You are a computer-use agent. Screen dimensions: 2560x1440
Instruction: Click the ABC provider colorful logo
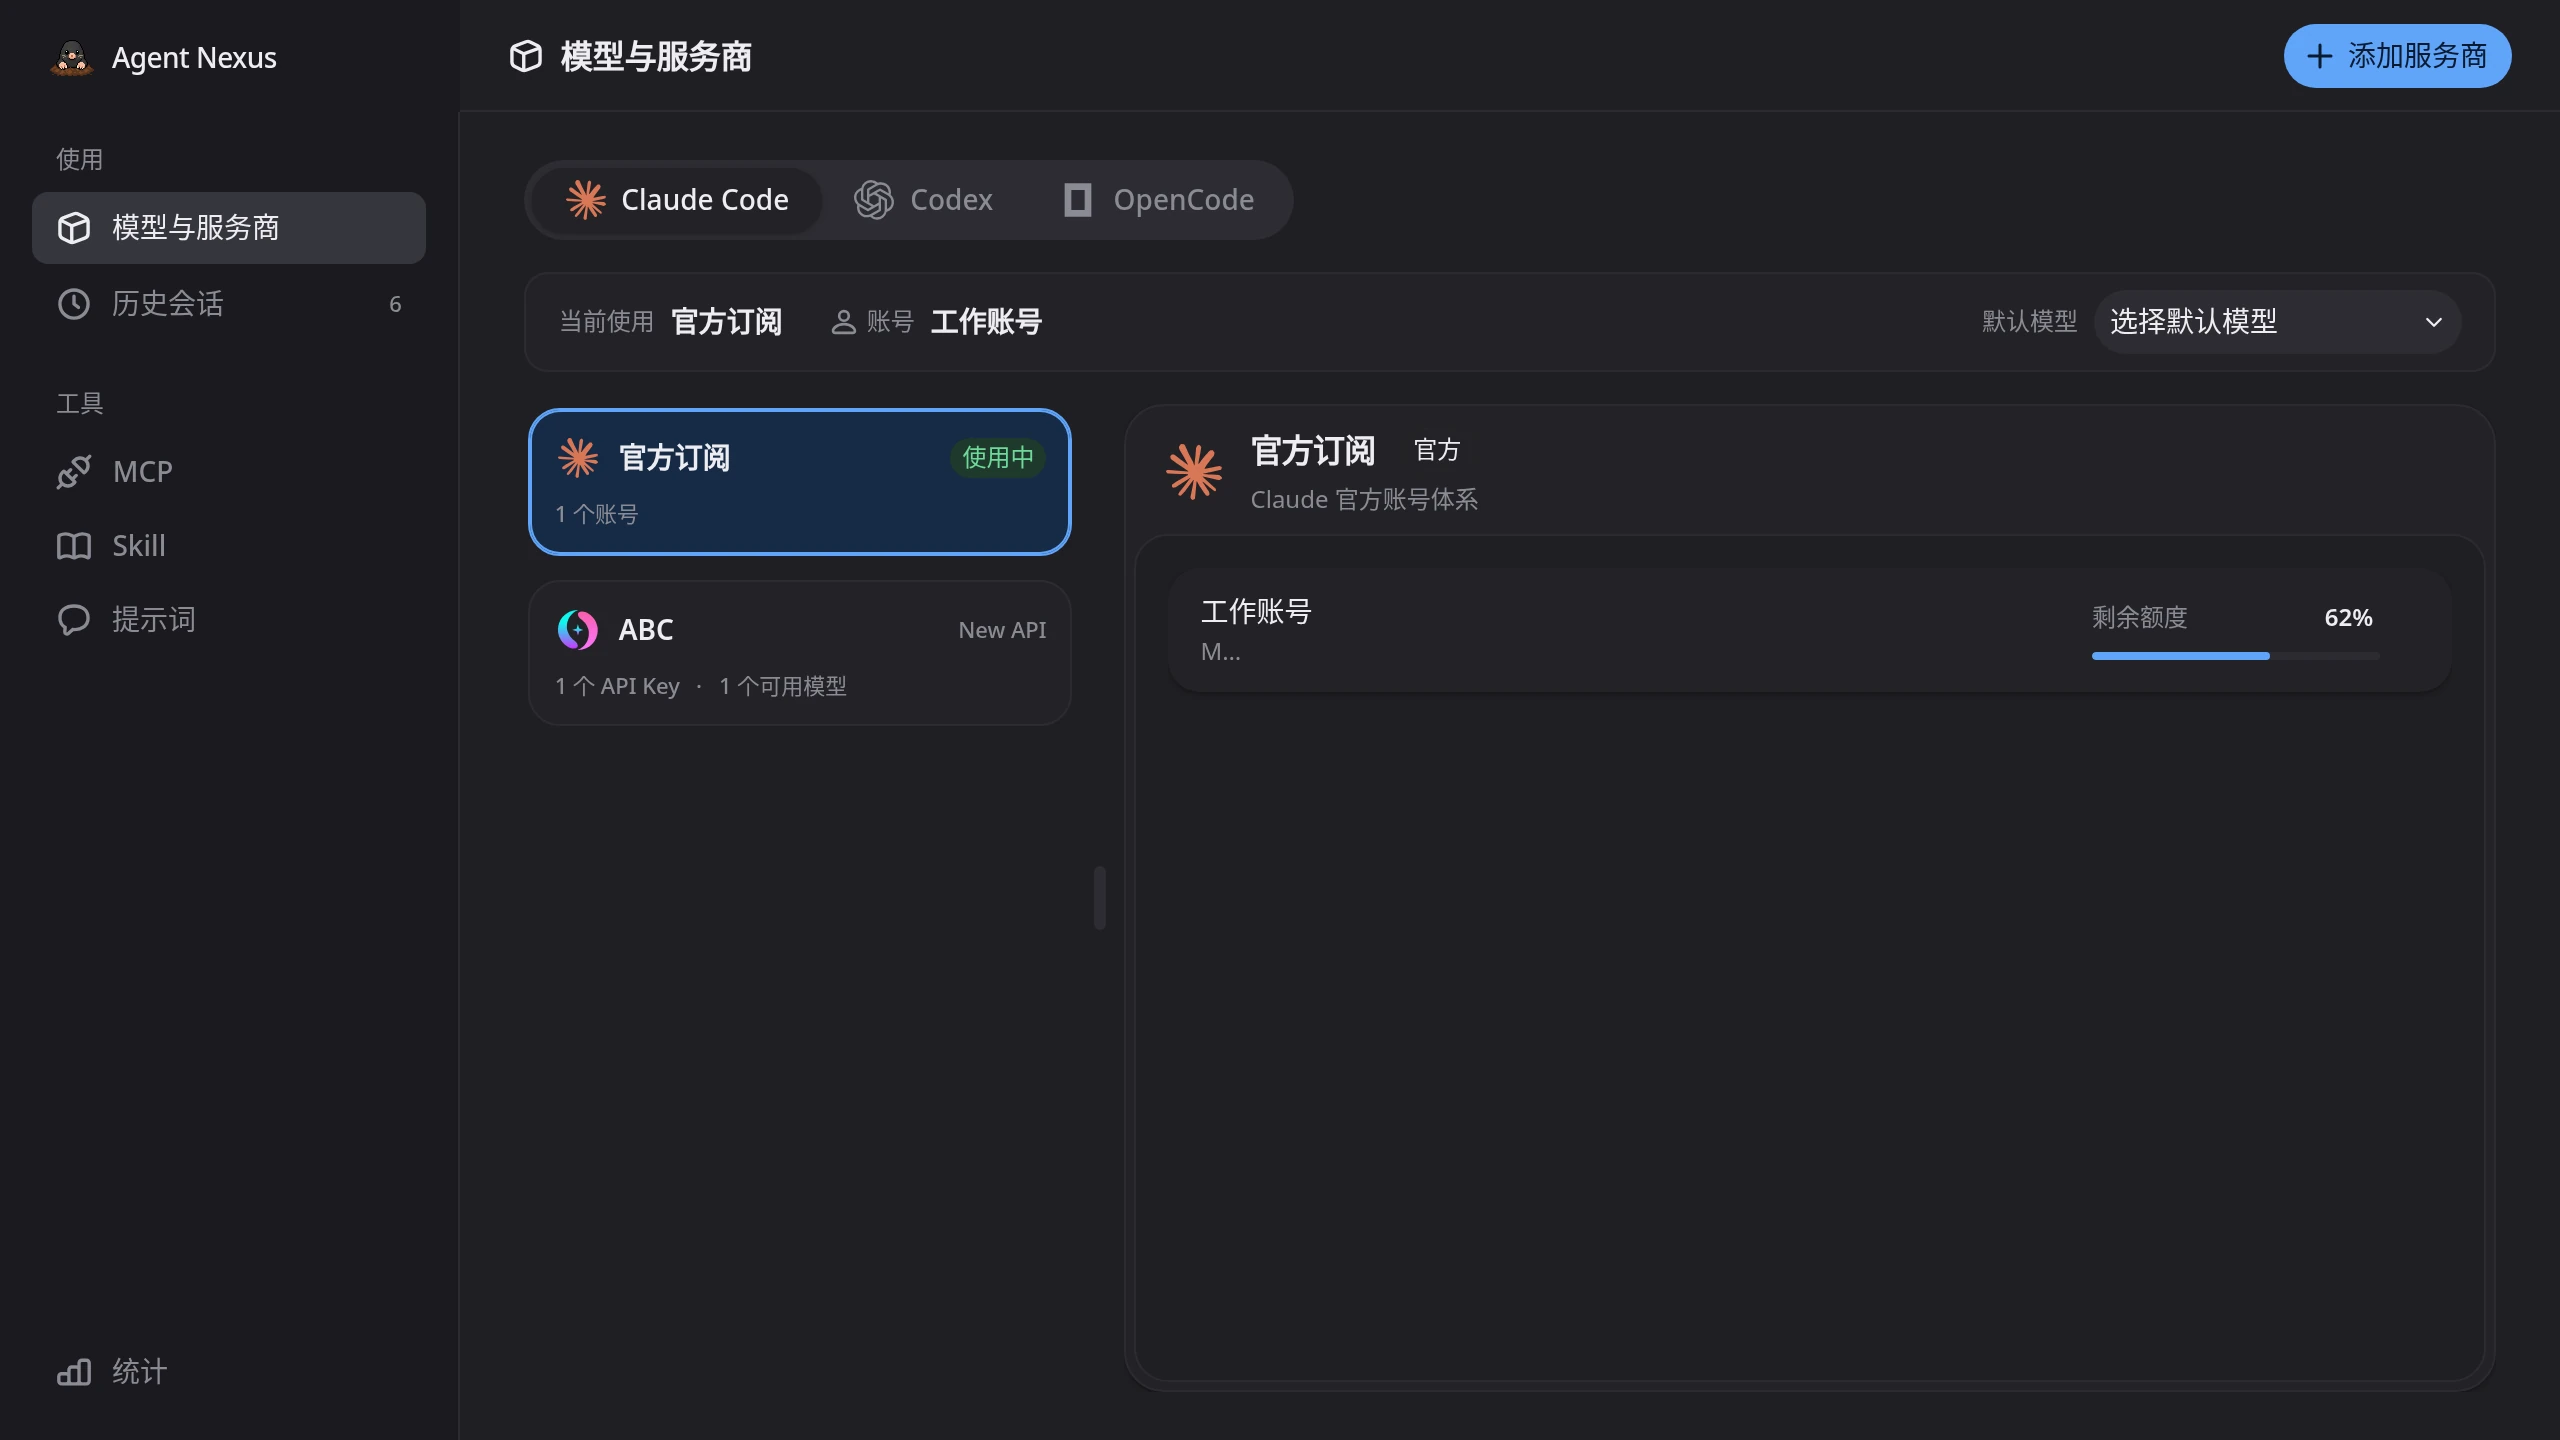(578, 630)
